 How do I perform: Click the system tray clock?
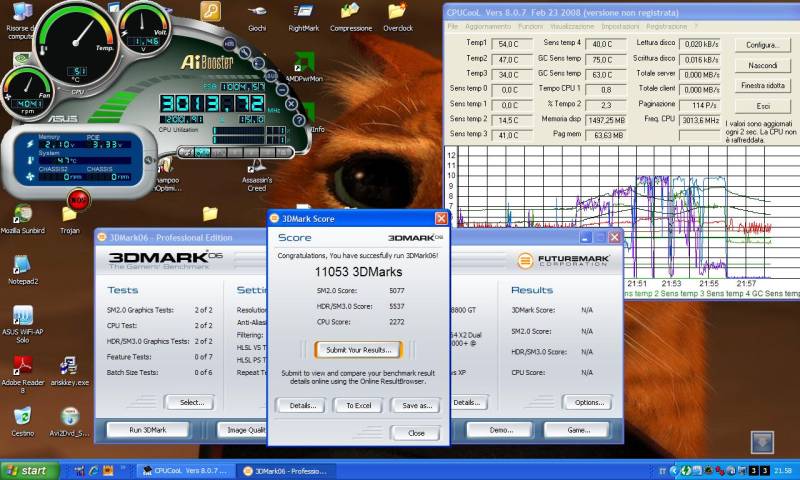[x=782, y=471]
